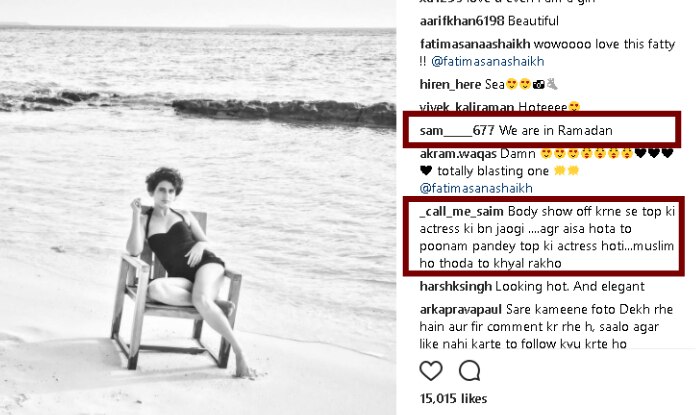700x415 pixels.
Task: Open comments with the speech bubble icon
Action: (470, 370)
